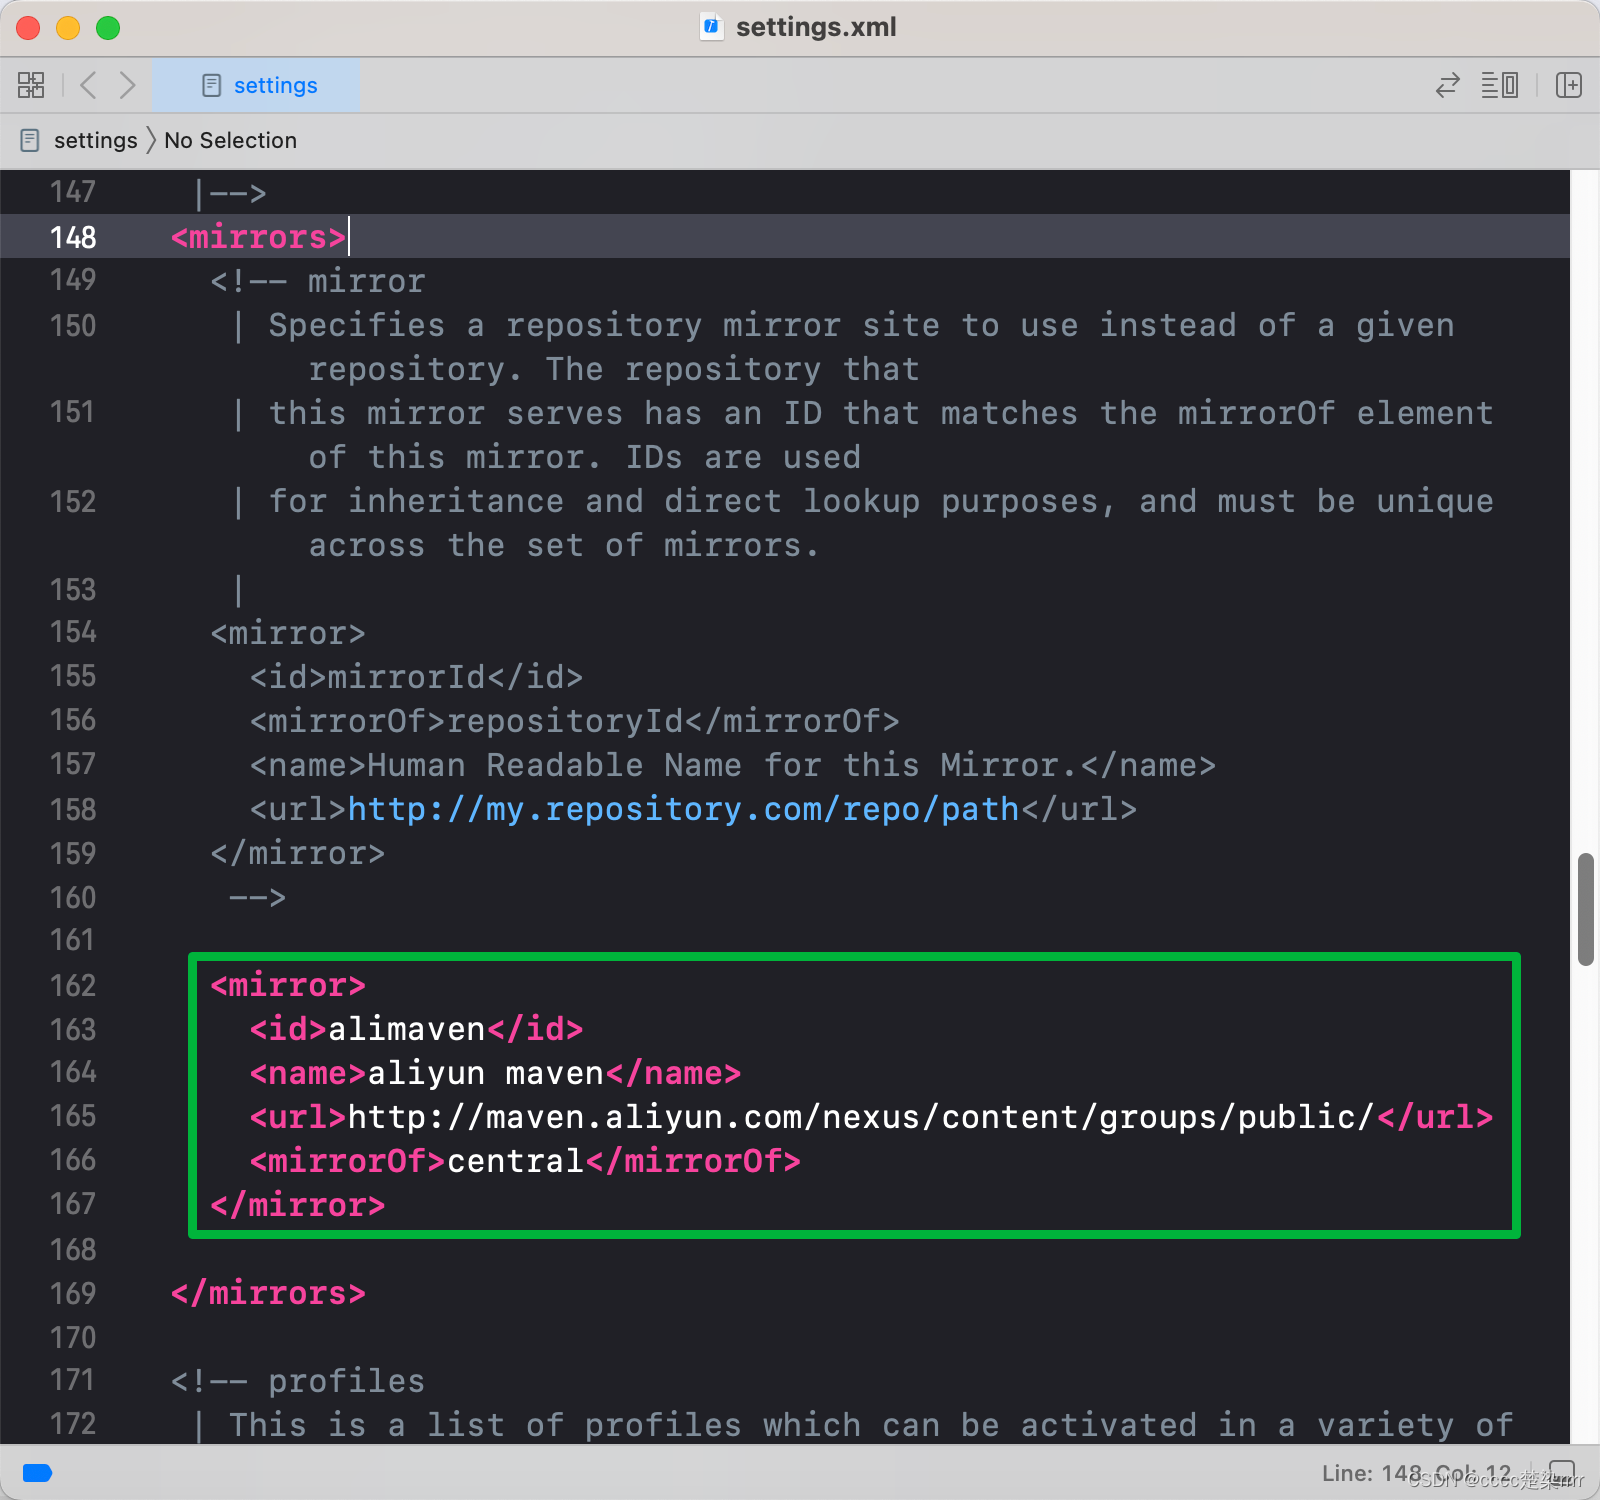This screenshot has height=1500, width=1600.
Task: Click line number 172 in gutter
Action: 73,1424
